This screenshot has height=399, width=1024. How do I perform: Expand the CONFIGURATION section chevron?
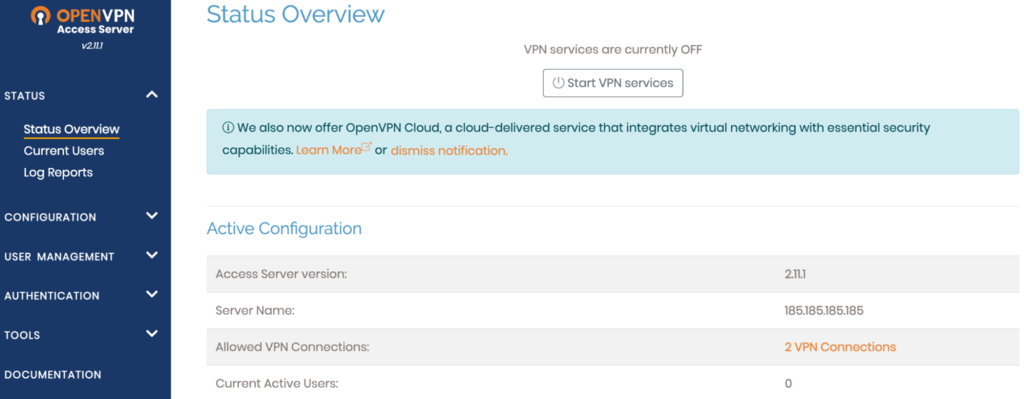(152, 215)
